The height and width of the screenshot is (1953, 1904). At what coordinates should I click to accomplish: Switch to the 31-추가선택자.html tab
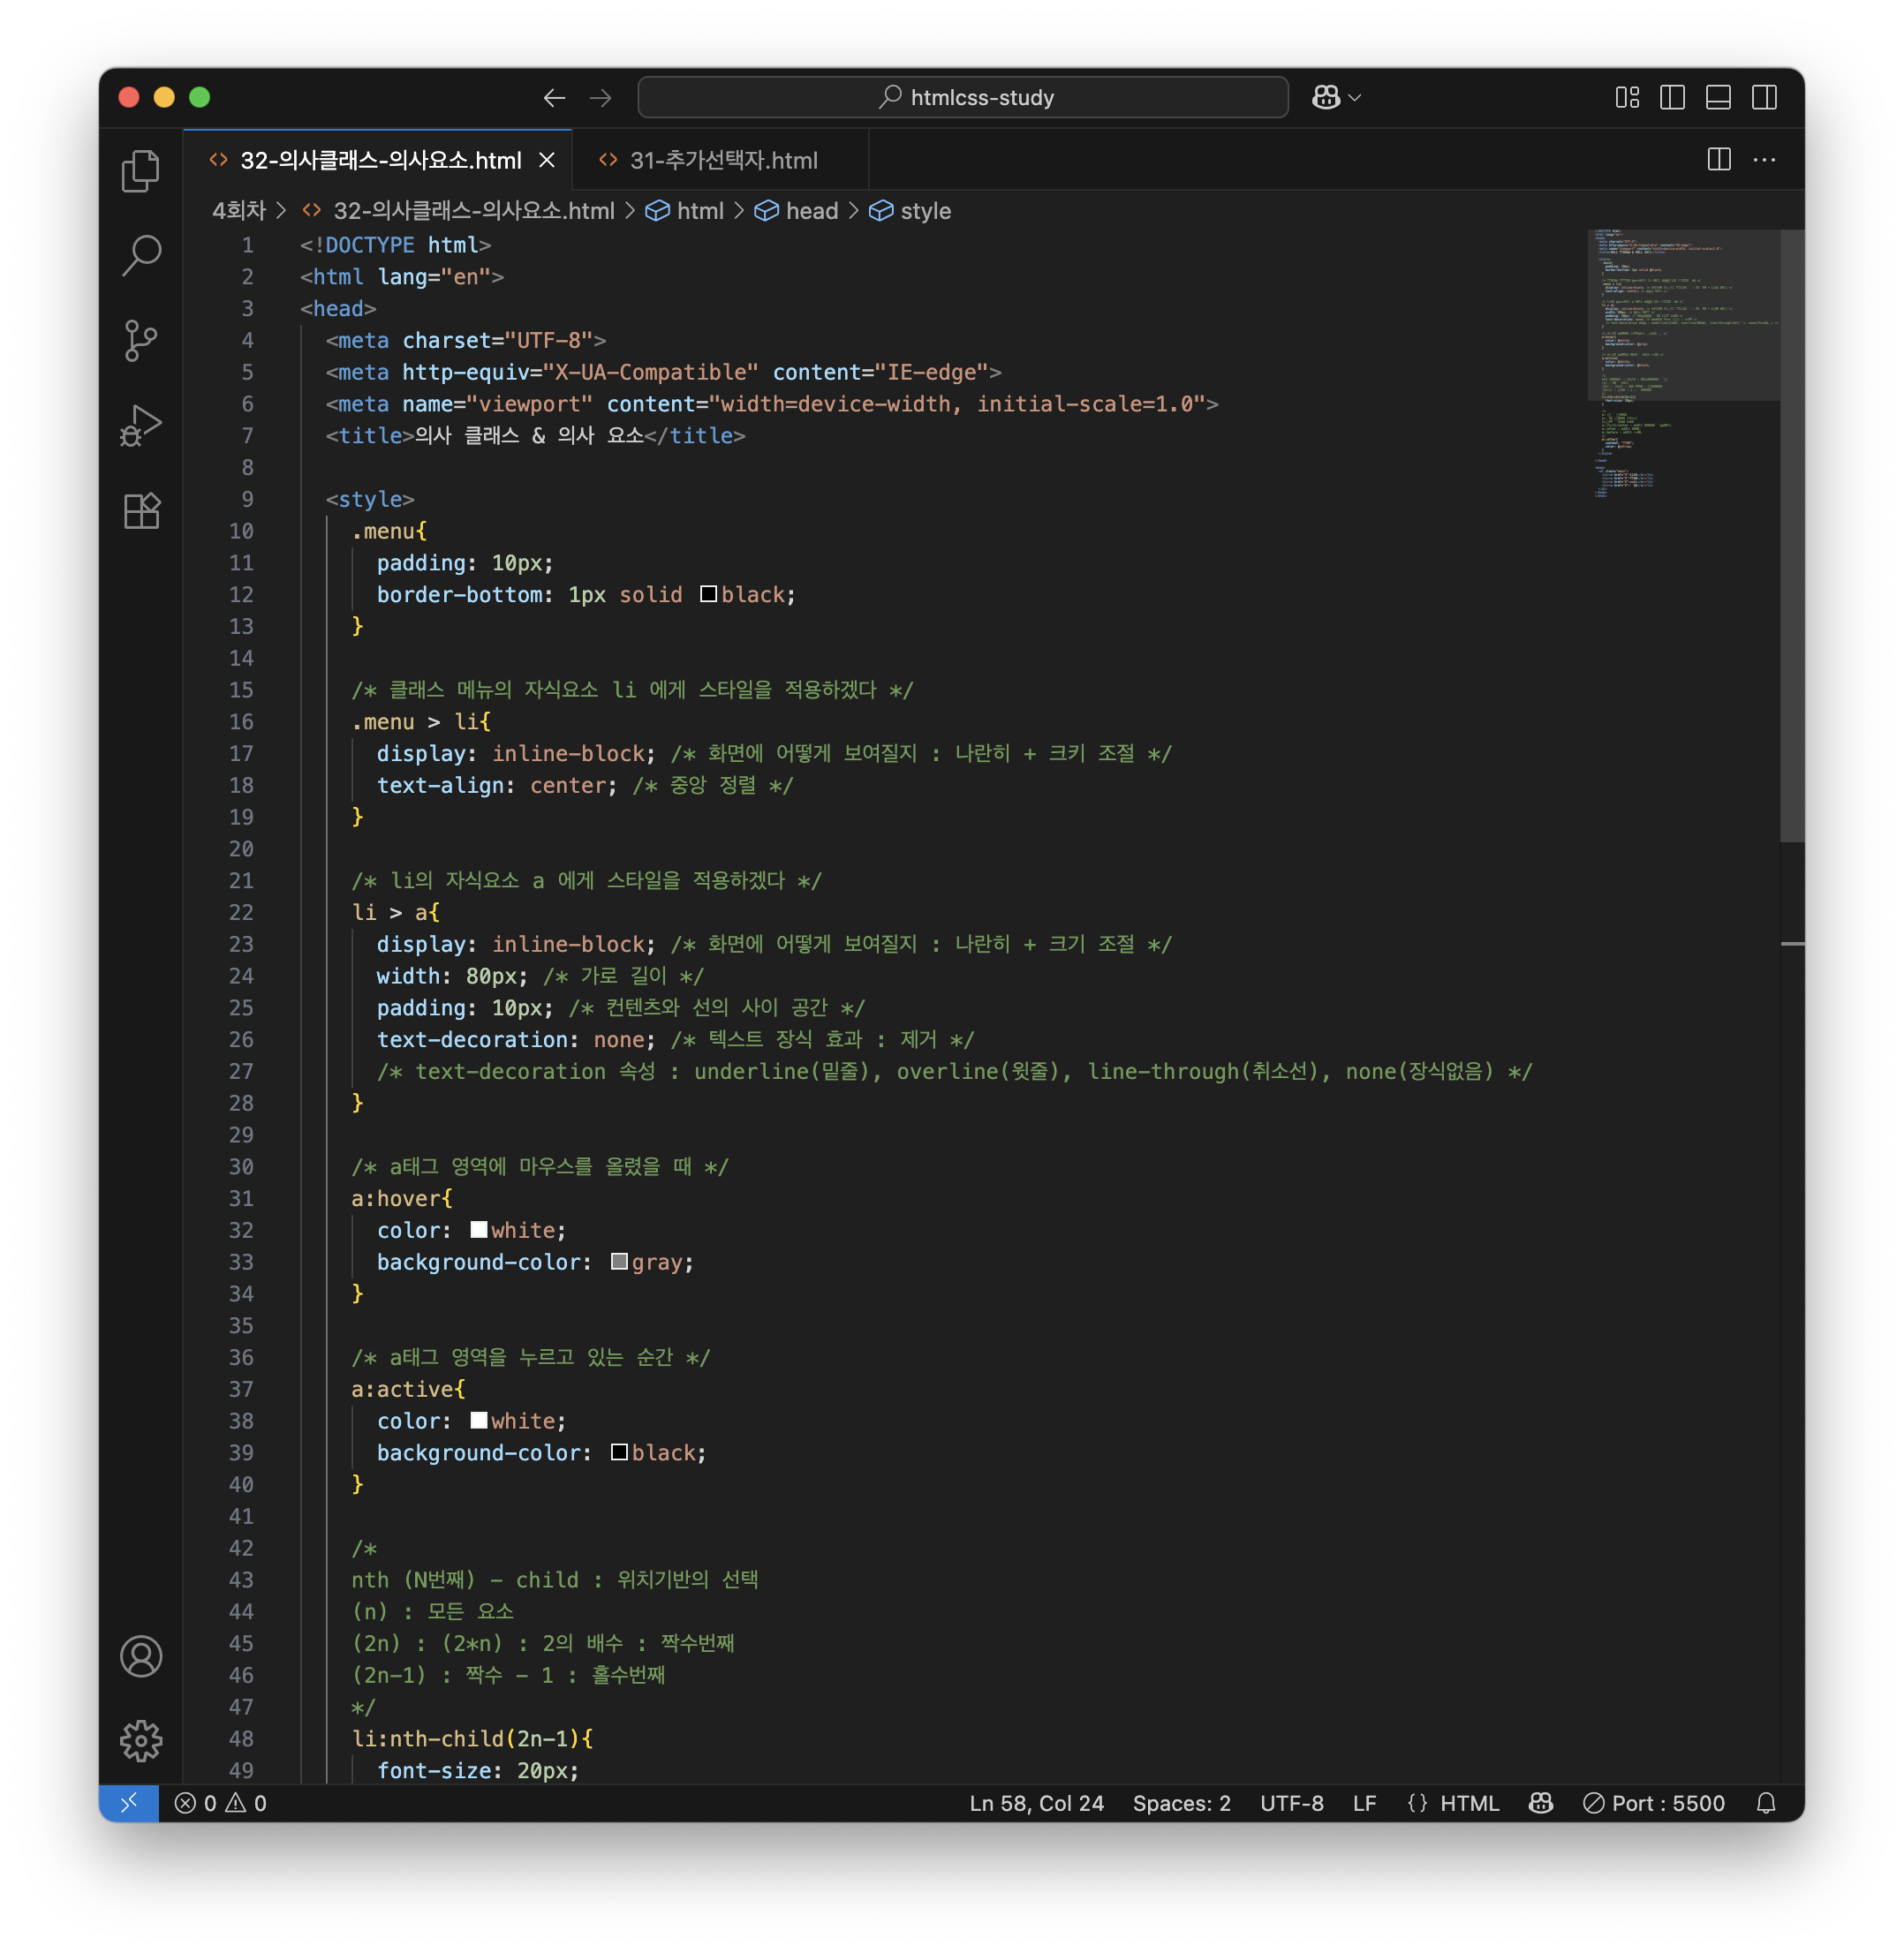722,160
